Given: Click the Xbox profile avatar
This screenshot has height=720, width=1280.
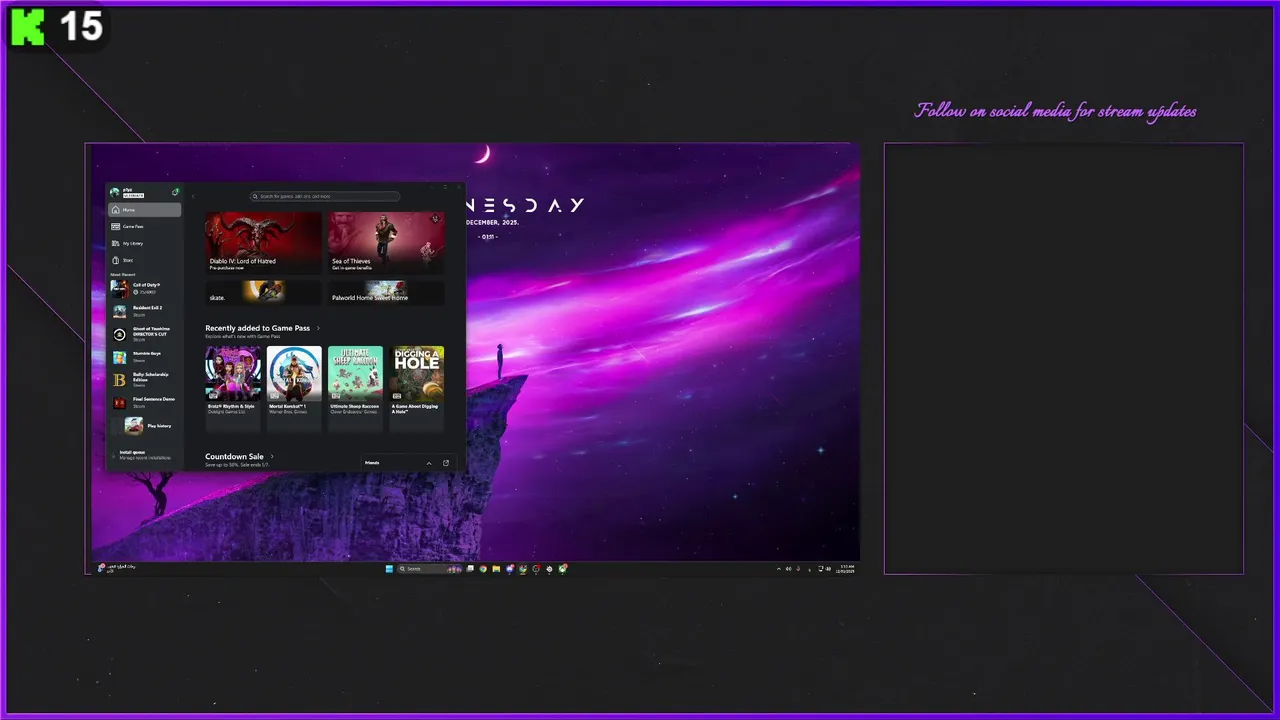Looking at the screenshot, I should coord(115,192).
